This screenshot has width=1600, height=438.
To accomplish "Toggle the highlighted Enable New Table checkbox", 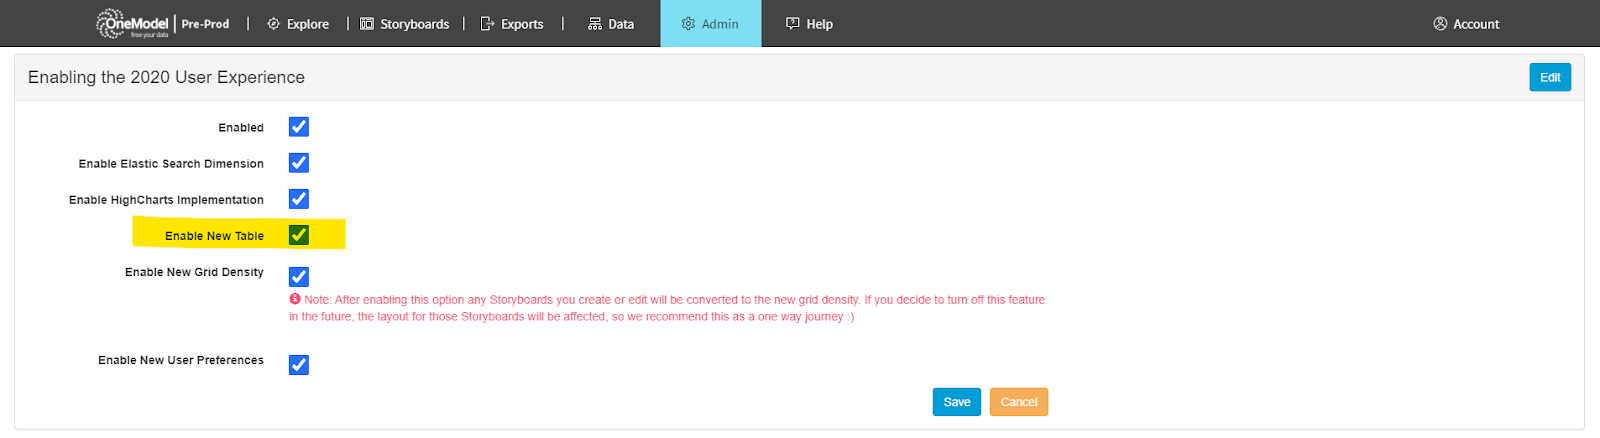I will click(299, 235).
